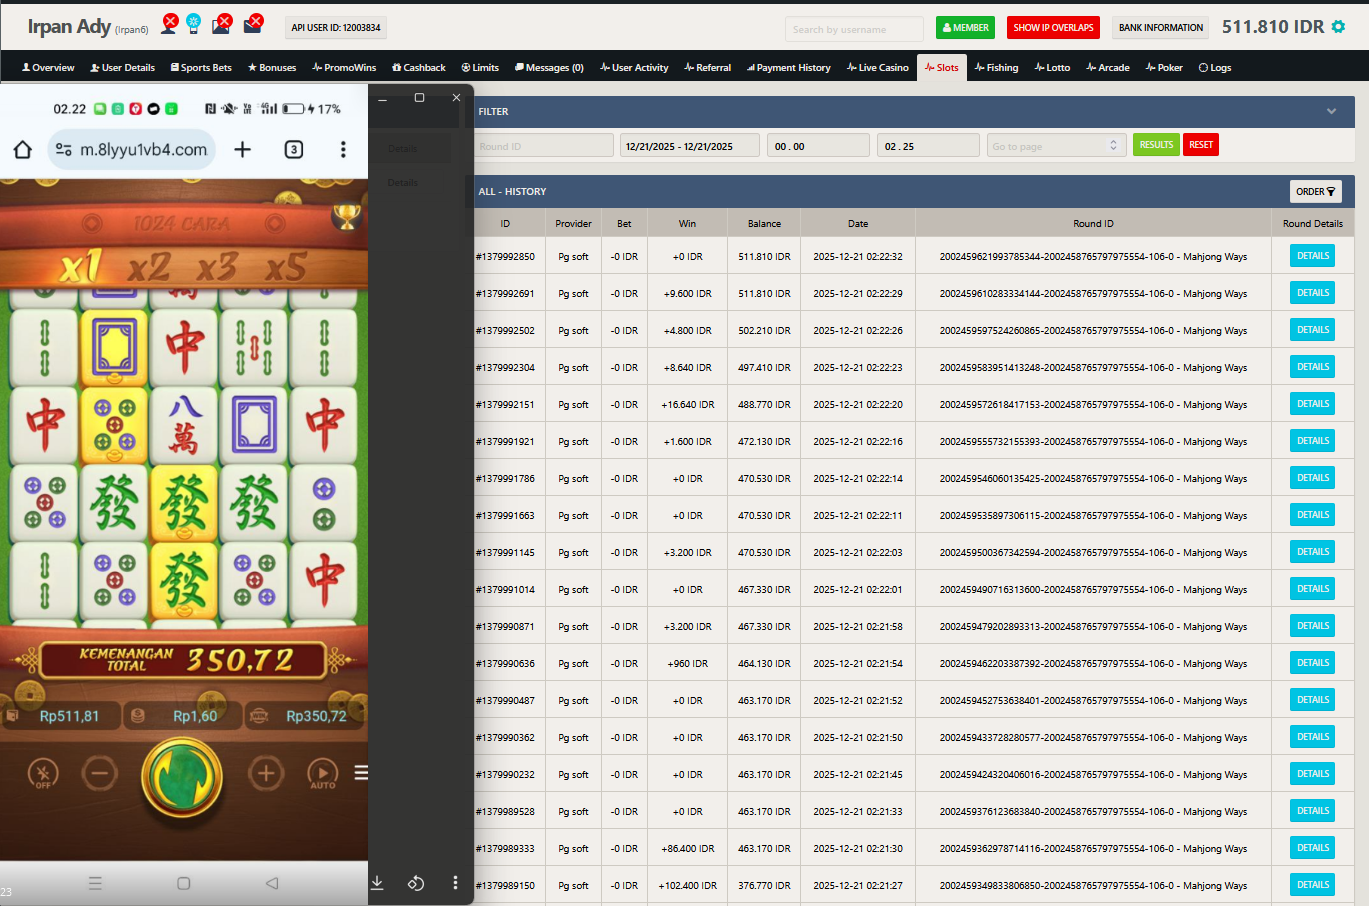Open phone browser three-dot menu

click(343, 149)
